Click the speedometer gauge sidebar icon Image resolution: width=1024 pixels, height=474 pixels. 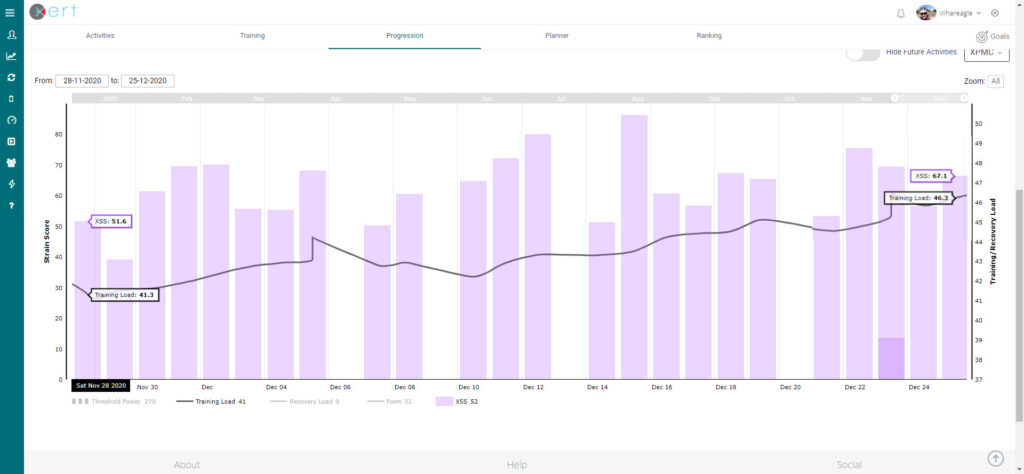coord(11,120)
